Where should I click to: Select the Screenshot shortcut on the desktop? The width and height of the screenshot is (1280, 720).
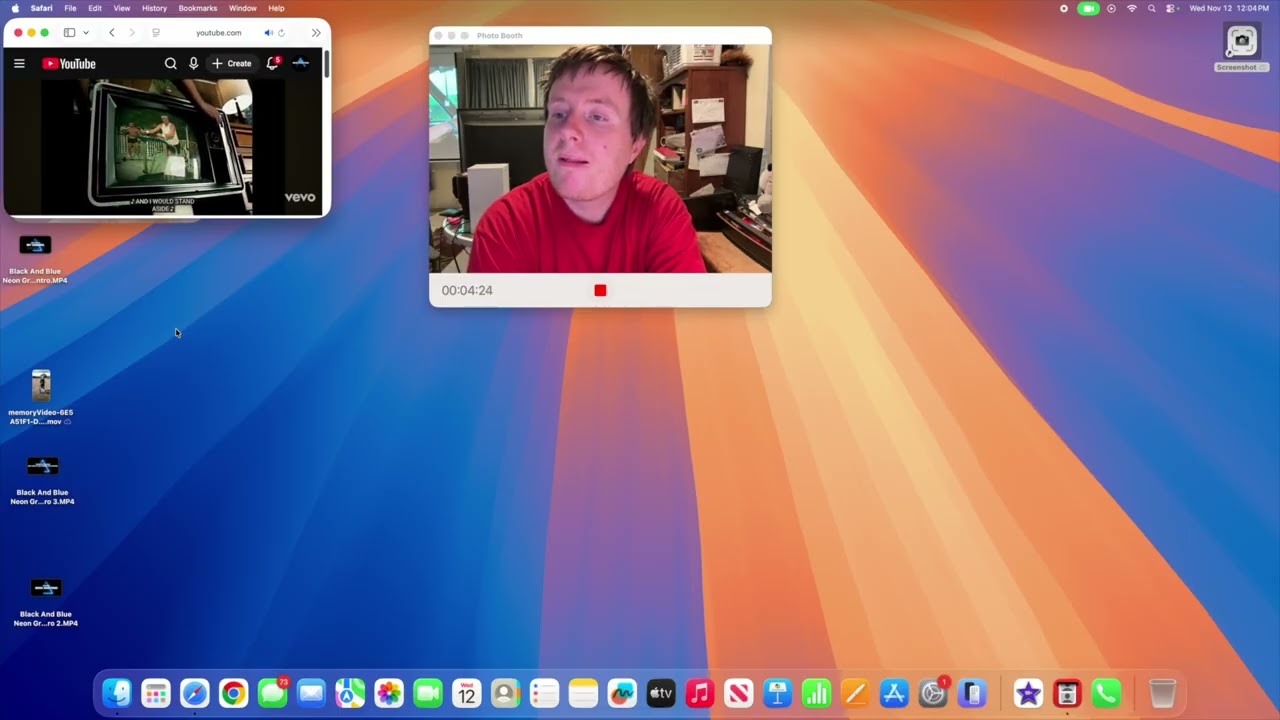(1241, 47)
